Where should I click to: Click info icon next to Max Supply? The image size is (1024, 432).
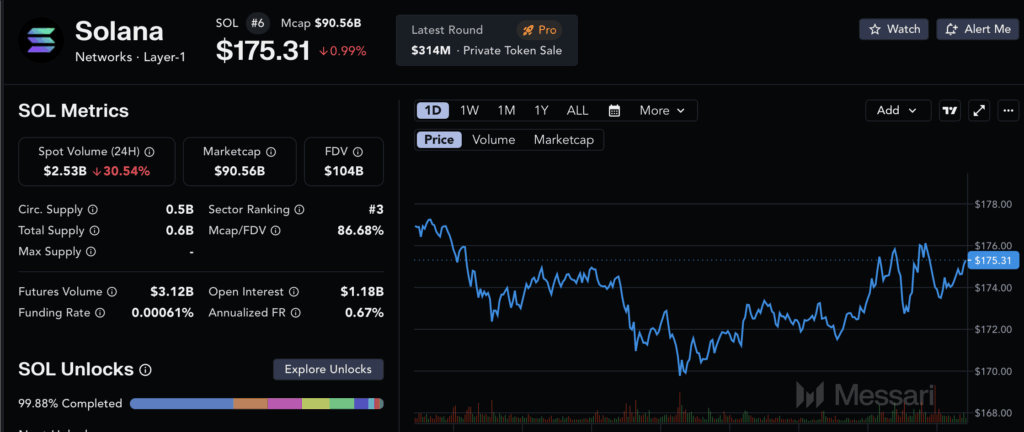click(91, 251)
